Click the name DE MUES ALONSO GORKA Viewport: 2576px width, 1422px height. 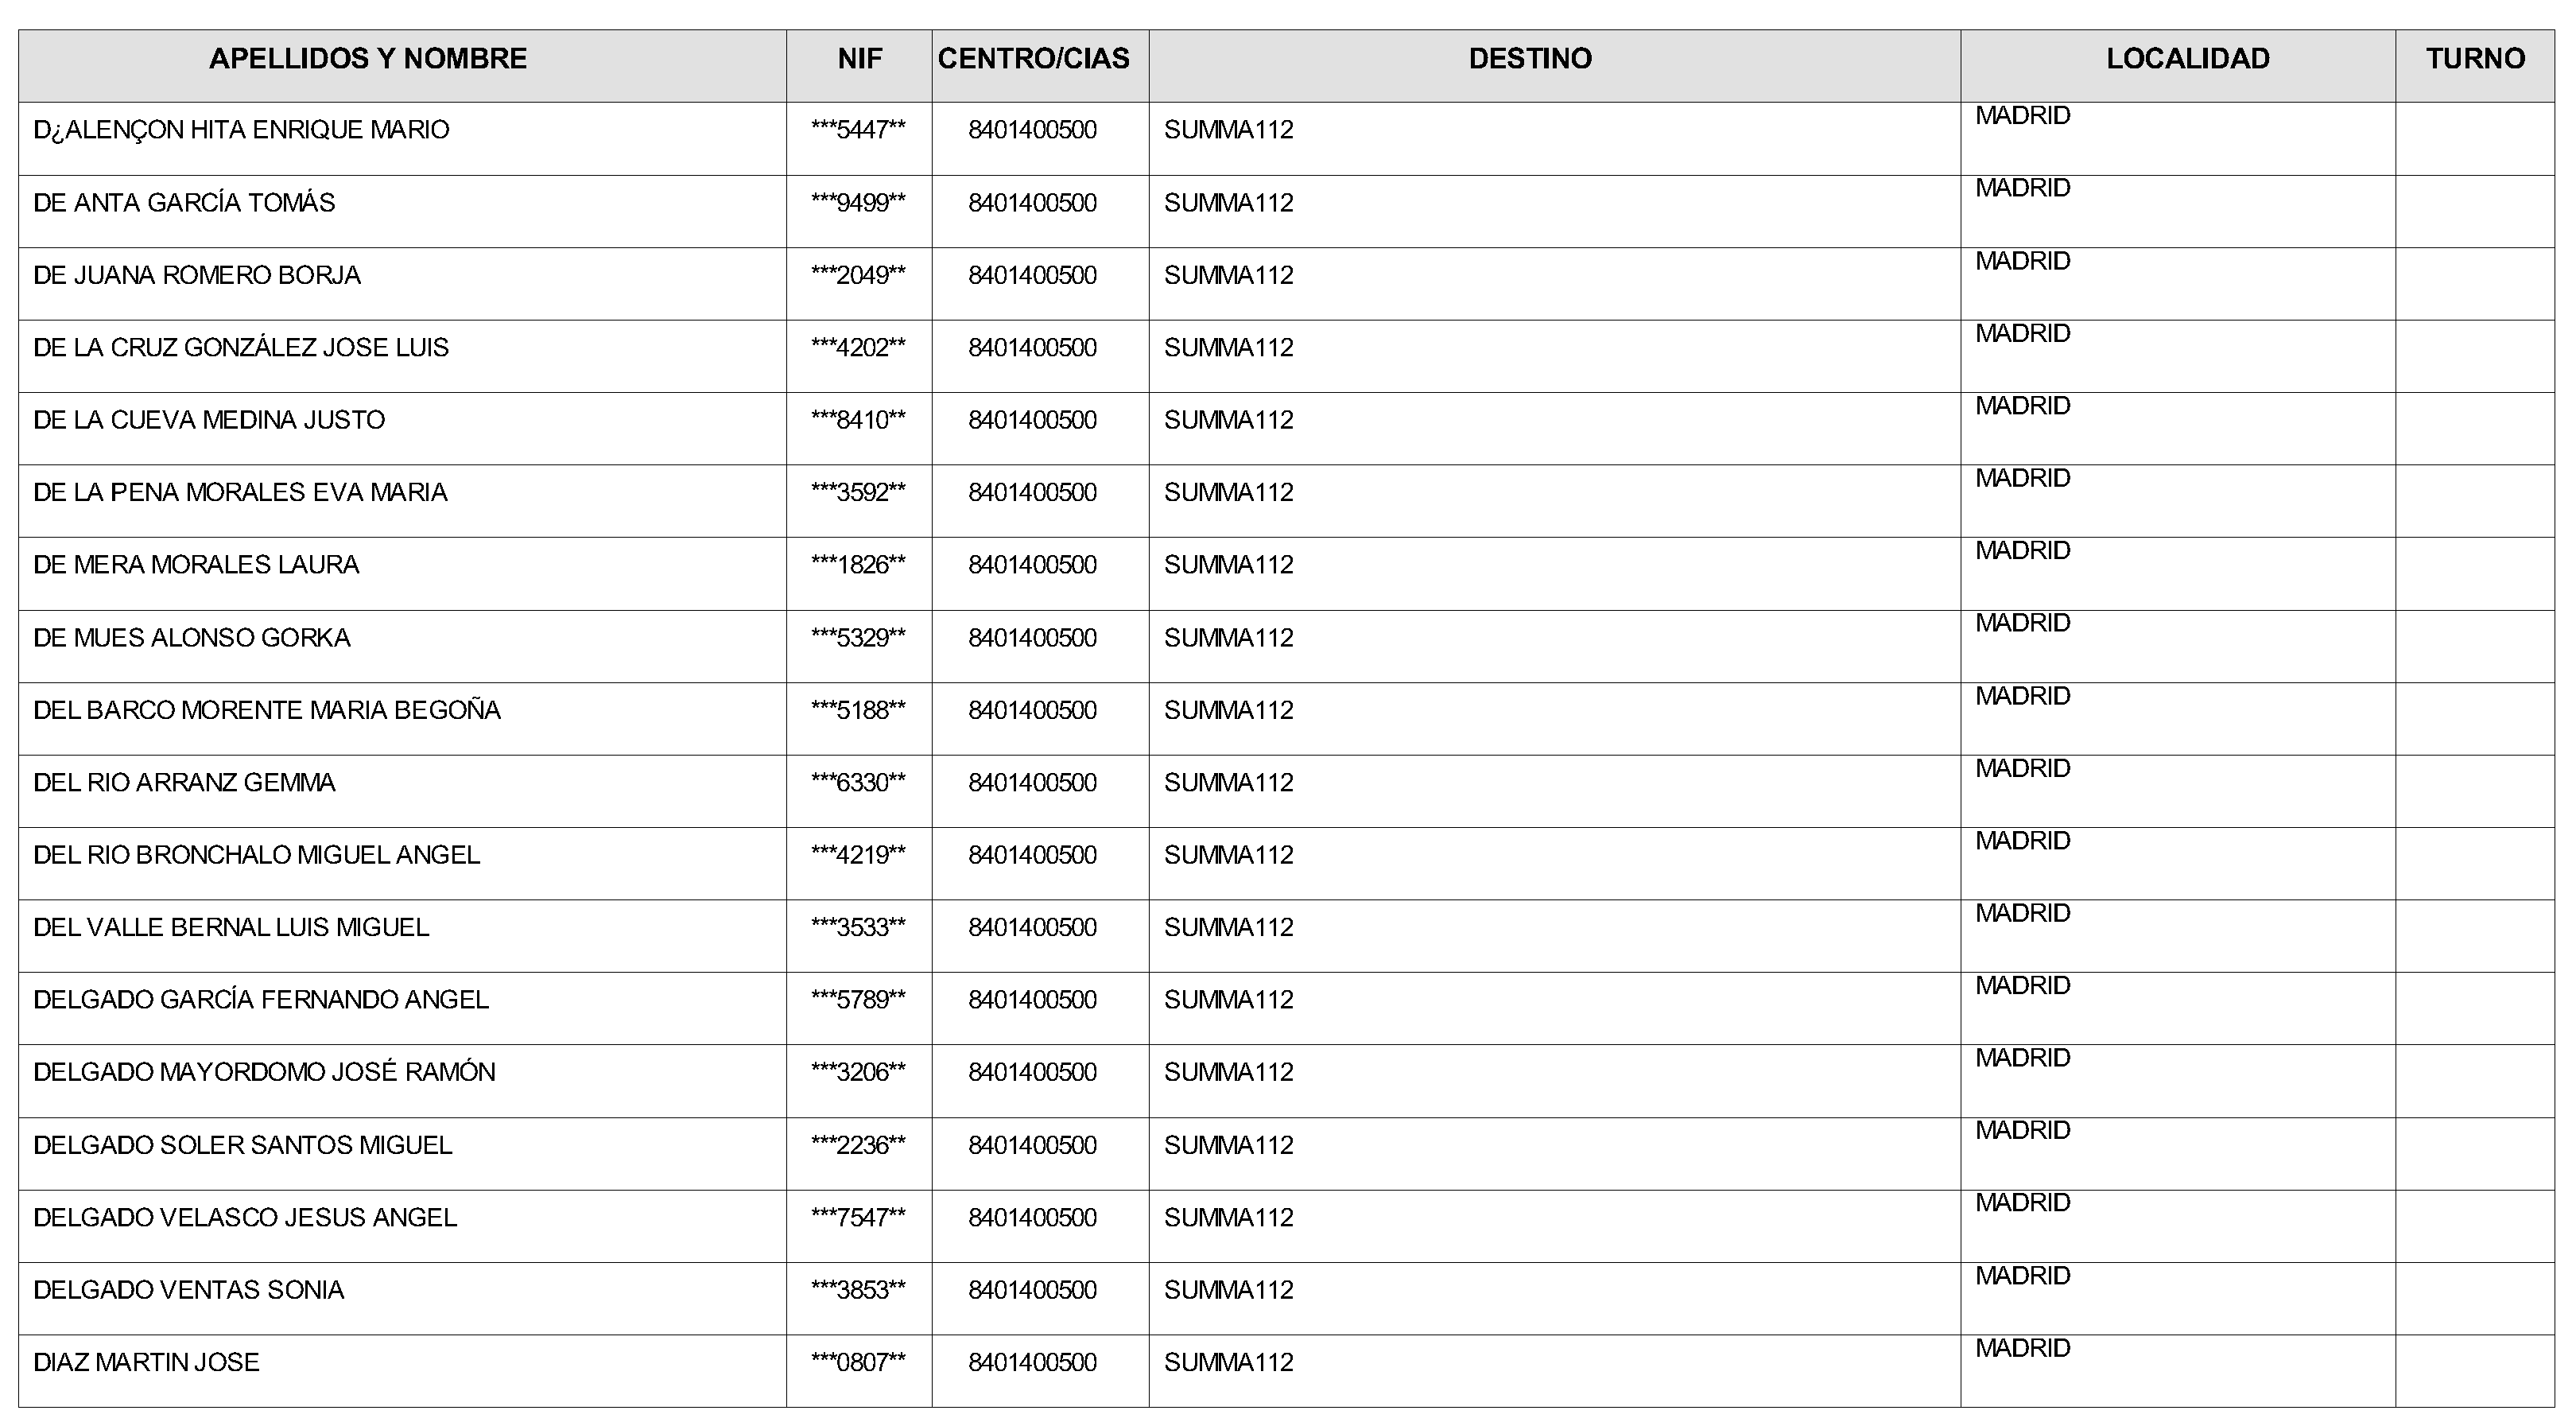point(192,638)
